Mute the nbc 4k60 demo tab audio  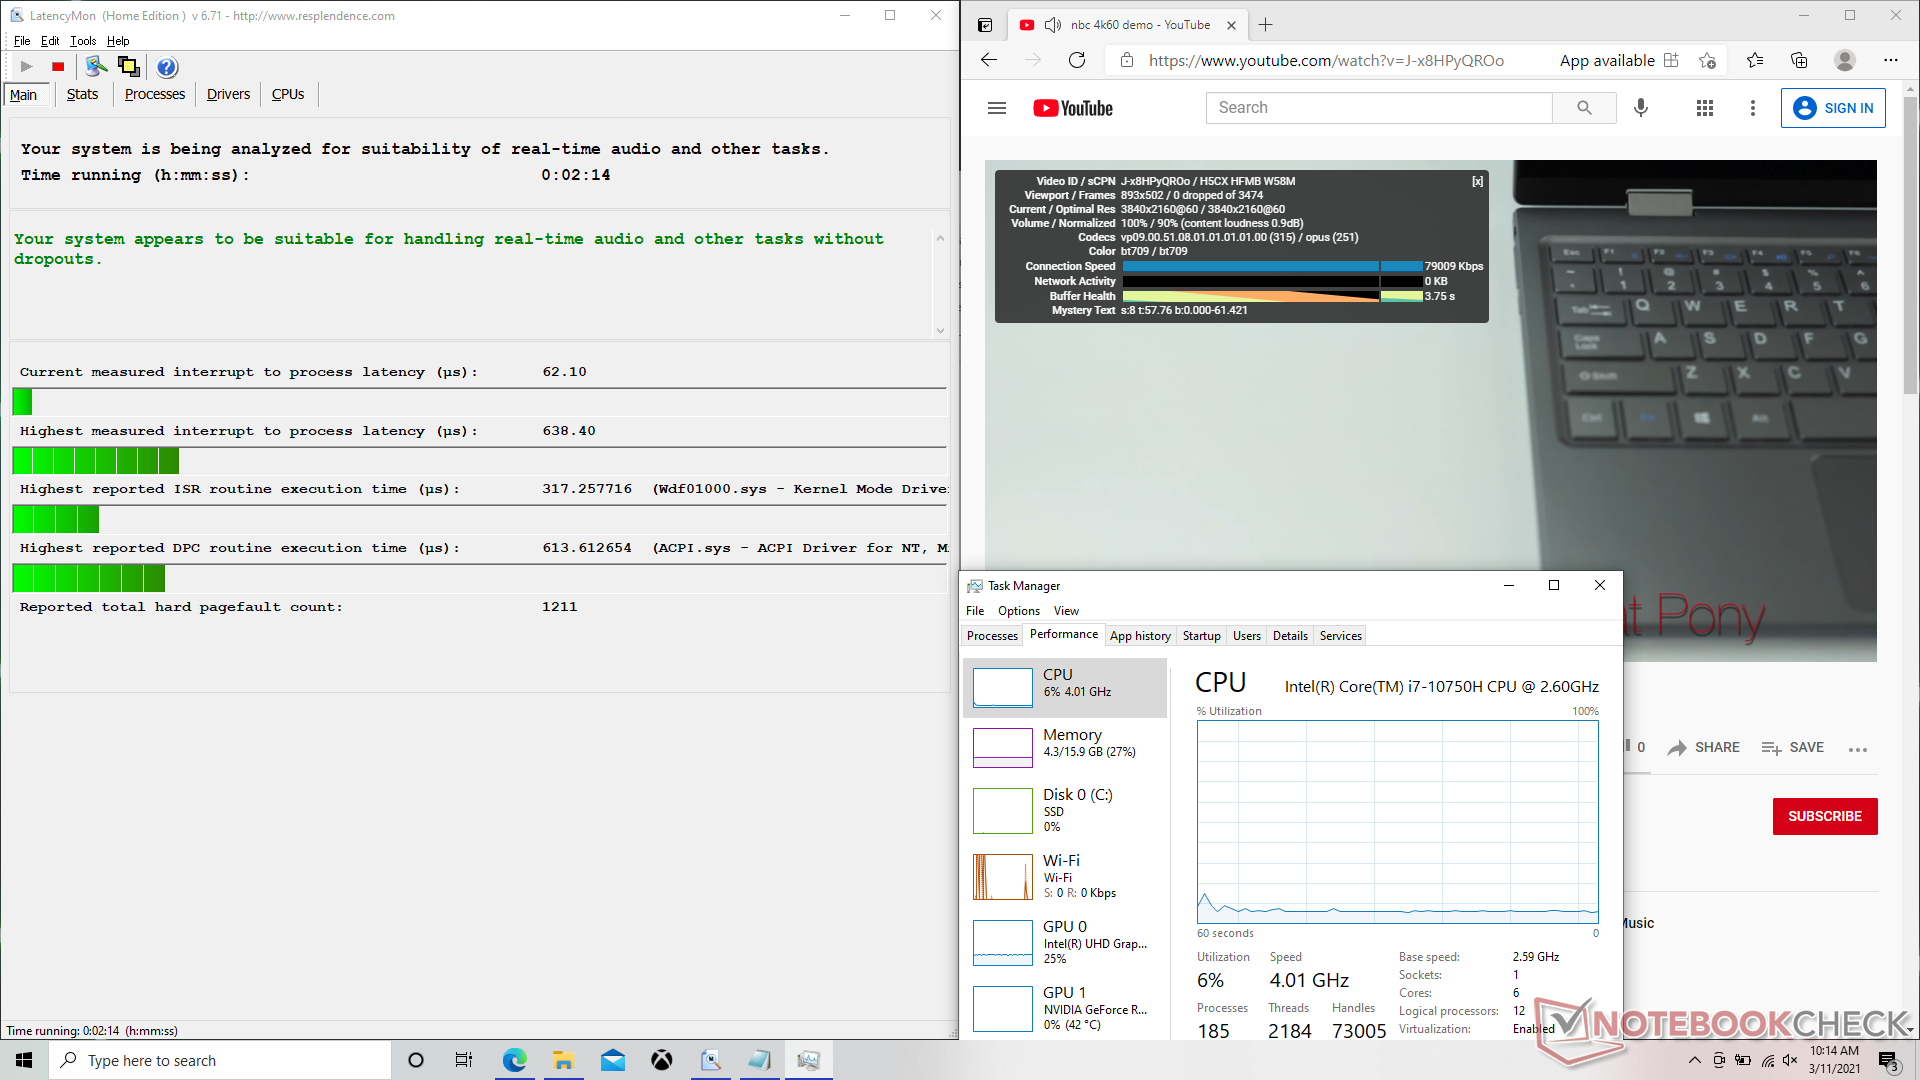(1053, 25)
